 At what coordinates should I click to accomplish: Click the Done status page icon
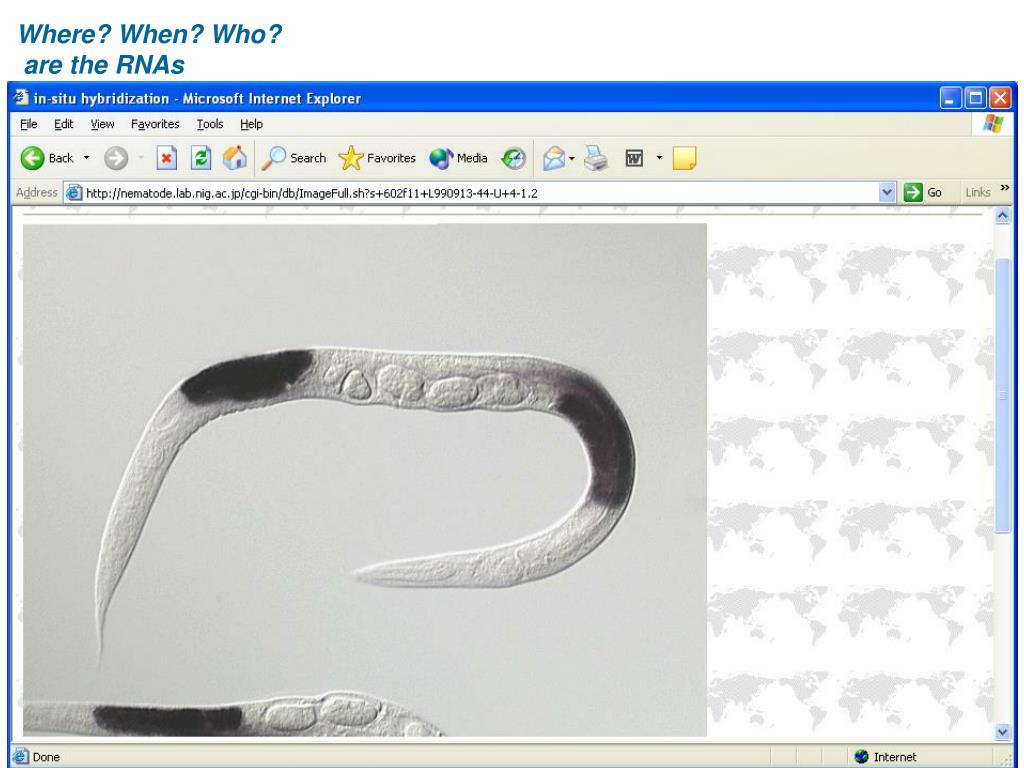21,756
